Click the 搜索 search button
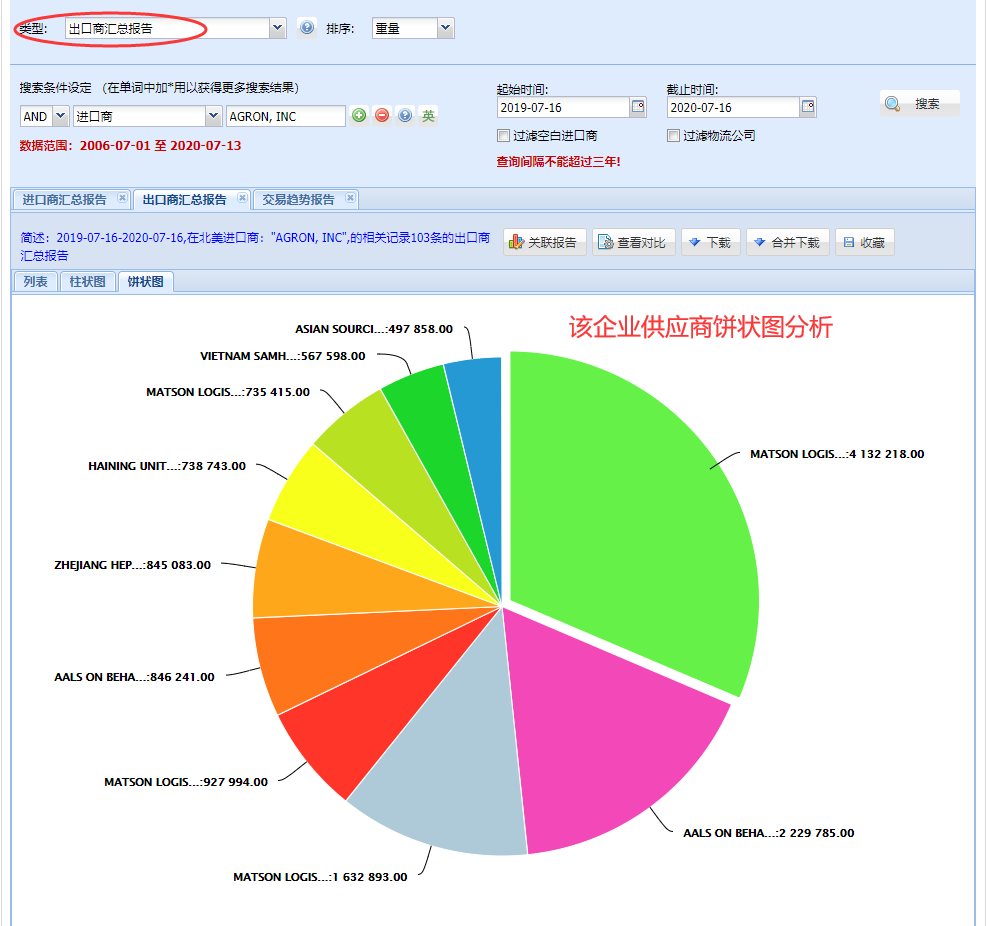This screenshot has height=926, width=986. (x=919, y=104)
